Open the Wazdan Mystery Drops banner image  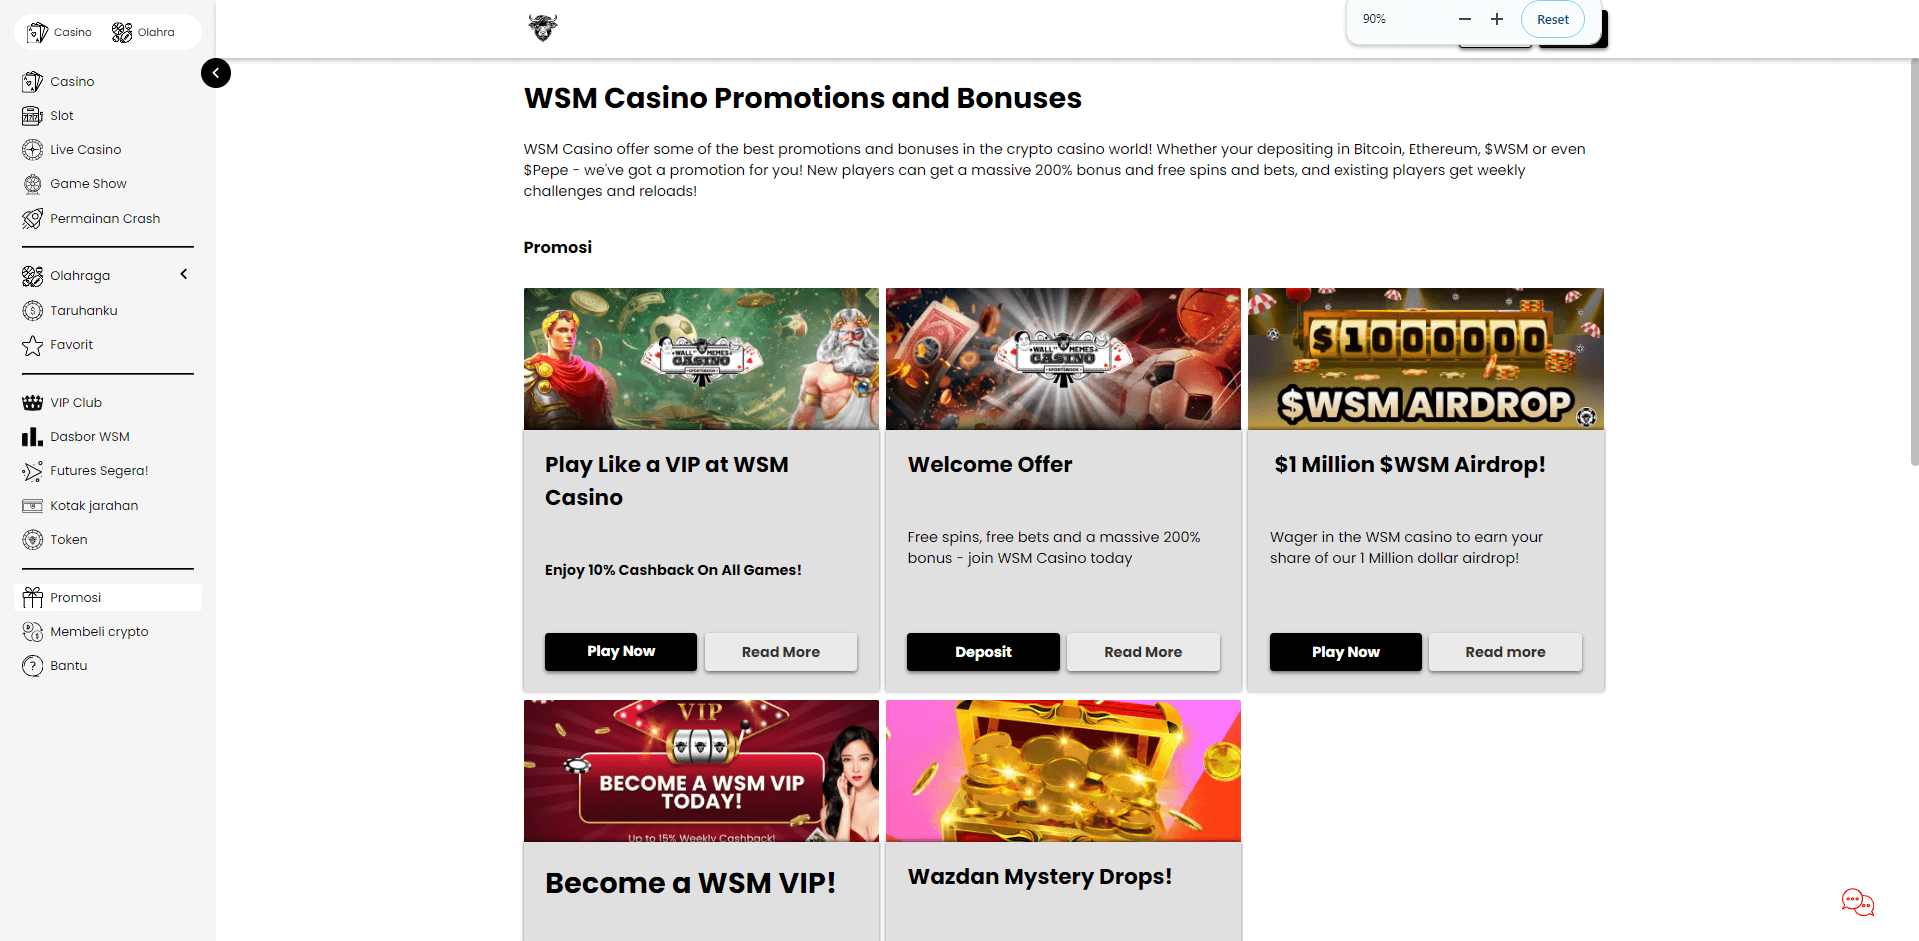[1063, 771]
